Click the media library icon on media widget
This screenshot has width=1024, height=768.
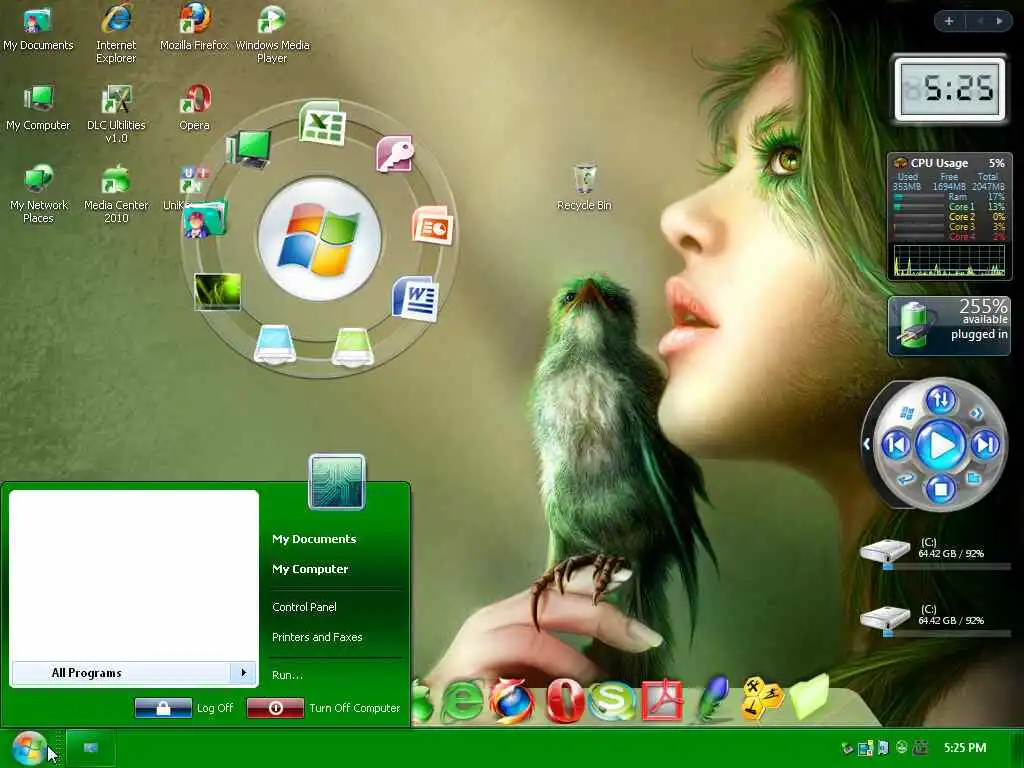974,479
